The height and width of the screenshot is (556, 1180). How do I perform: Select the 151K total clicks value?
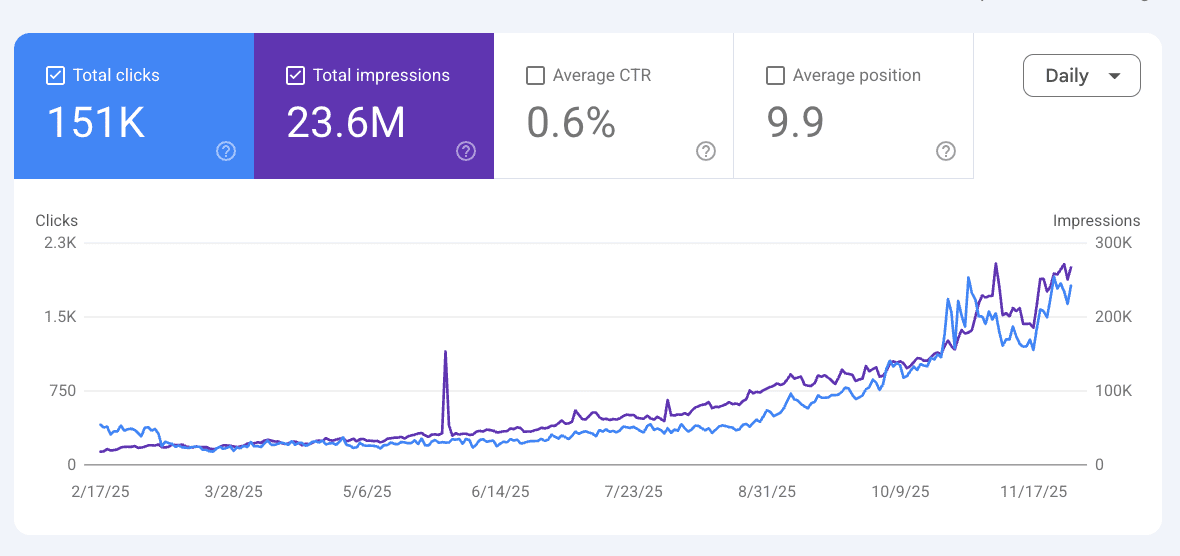pos(96,122)
